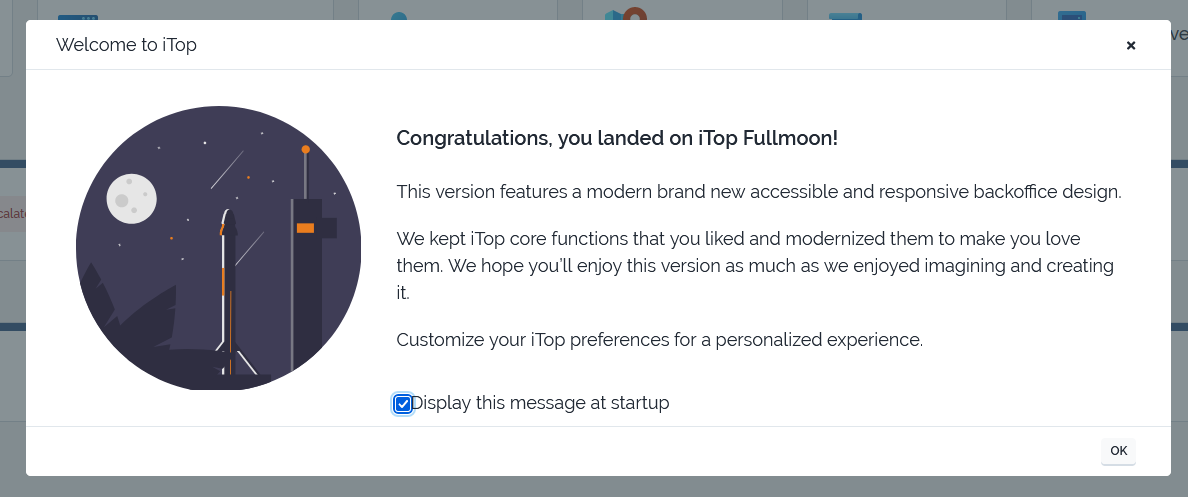
Task: Click the moon in the illustration
Action: [x=131, y=198]
